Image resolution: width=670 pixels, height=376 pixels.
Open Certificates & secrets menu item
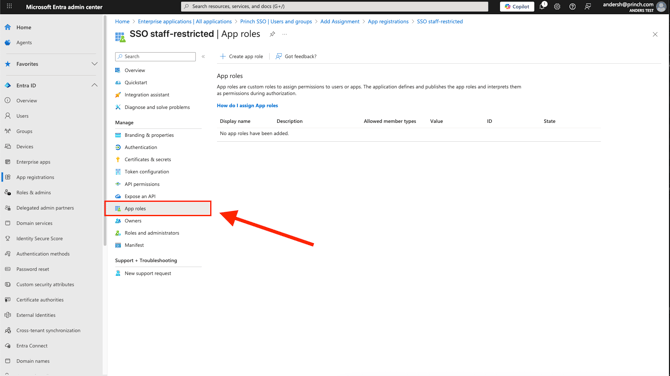click(147, 159)
